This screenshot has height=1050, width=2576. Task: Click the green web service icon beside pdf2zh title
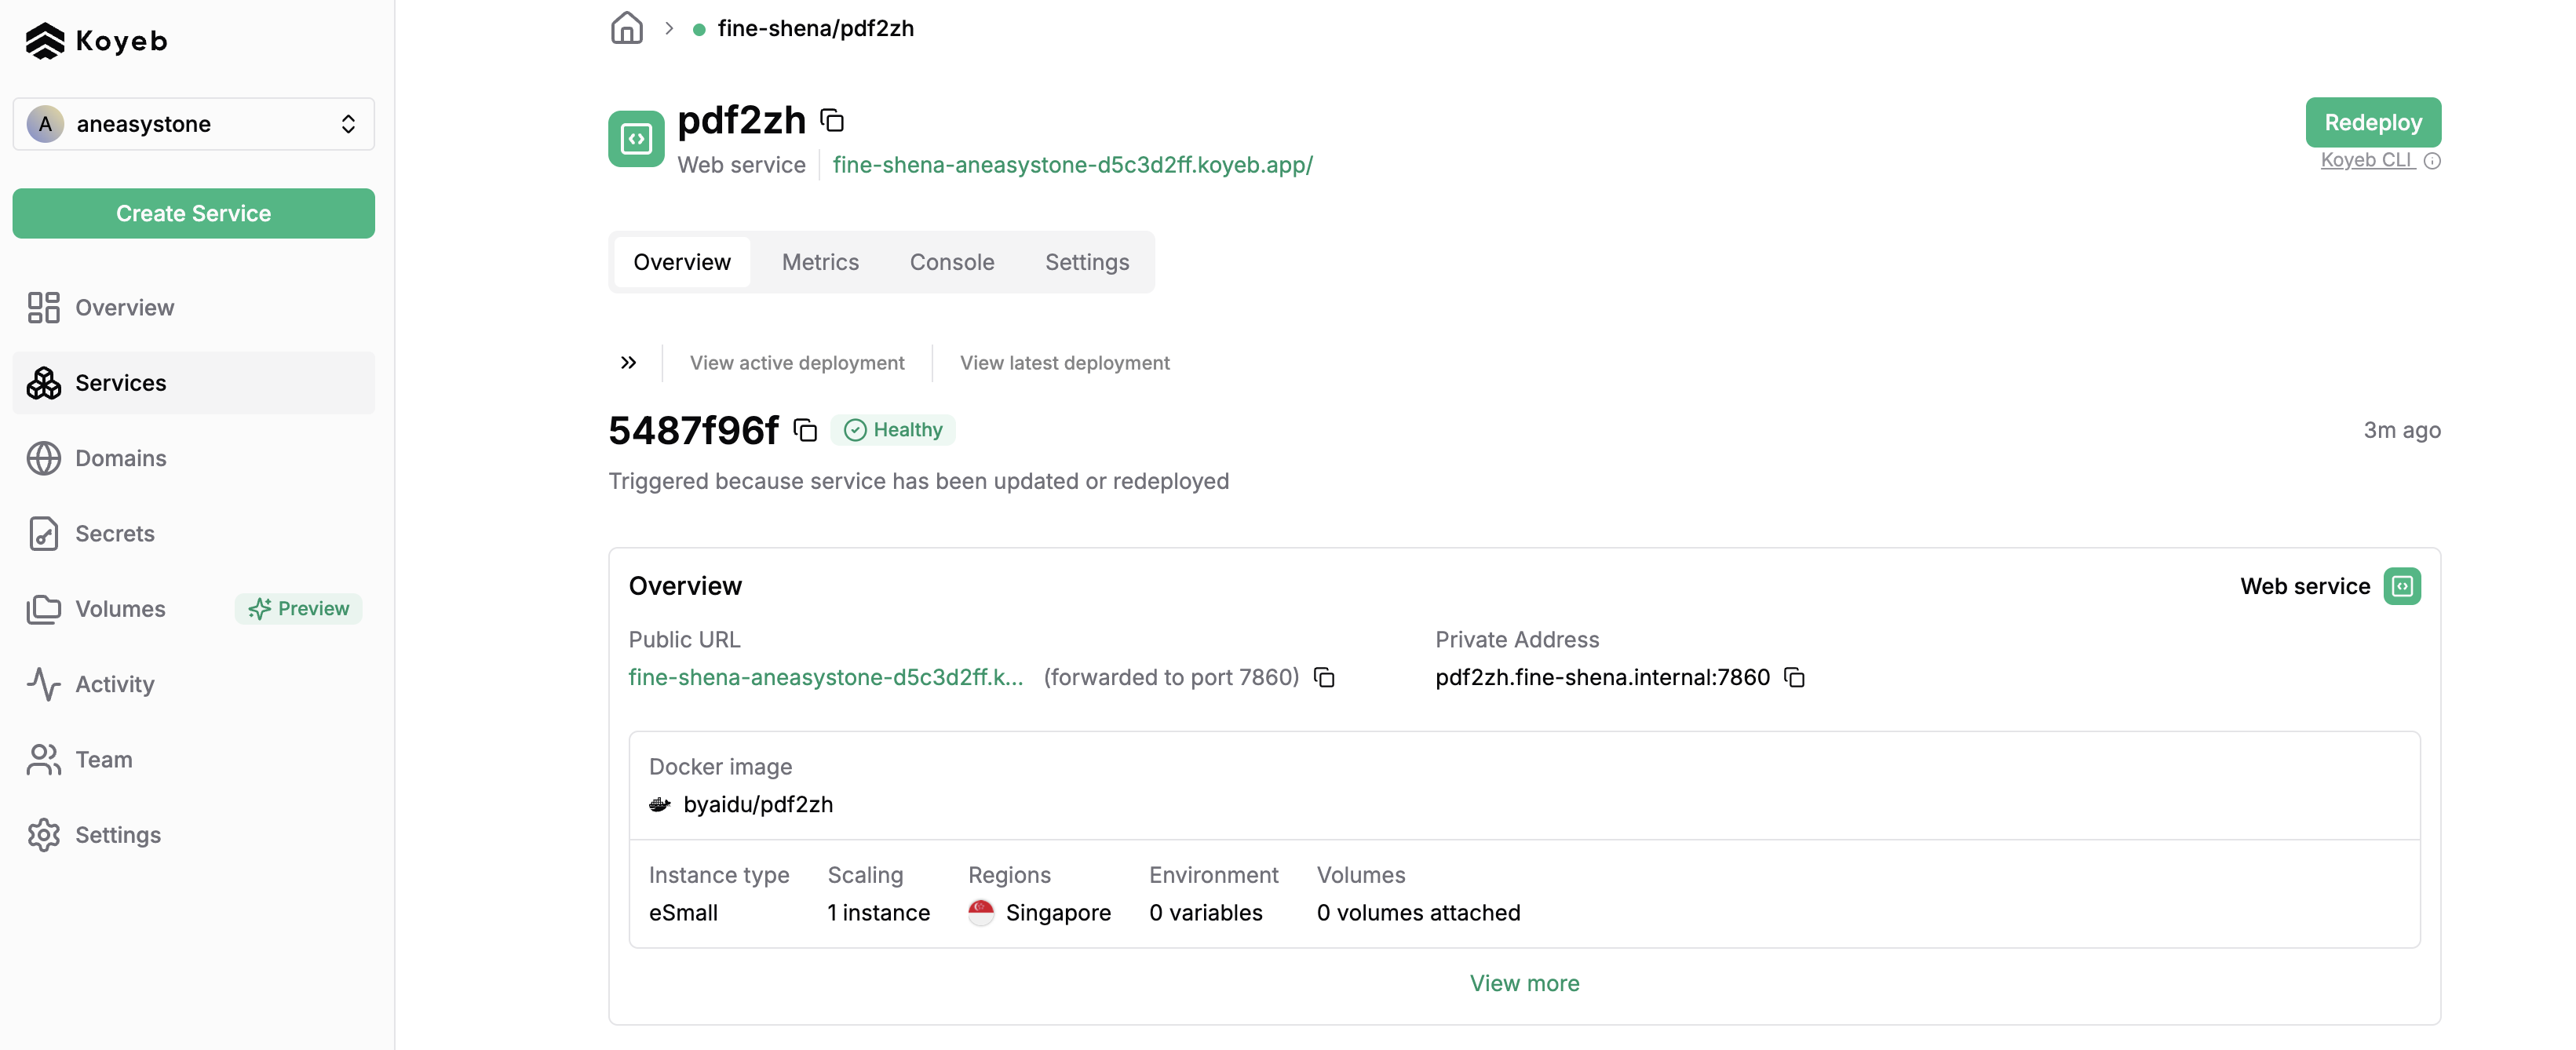(x=636, y=139)
